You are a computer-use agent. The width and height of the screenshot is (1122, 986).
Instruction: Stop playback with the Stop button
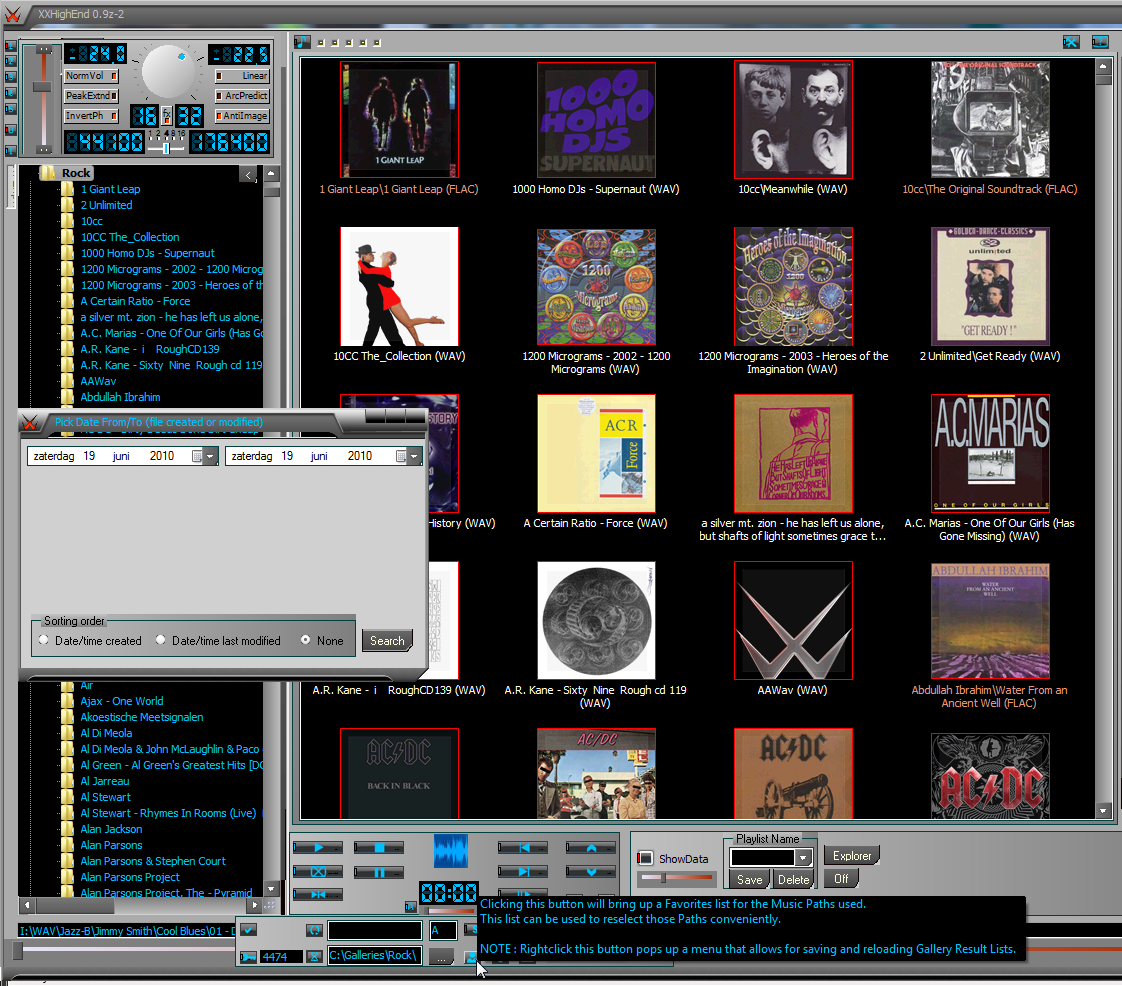379,848
